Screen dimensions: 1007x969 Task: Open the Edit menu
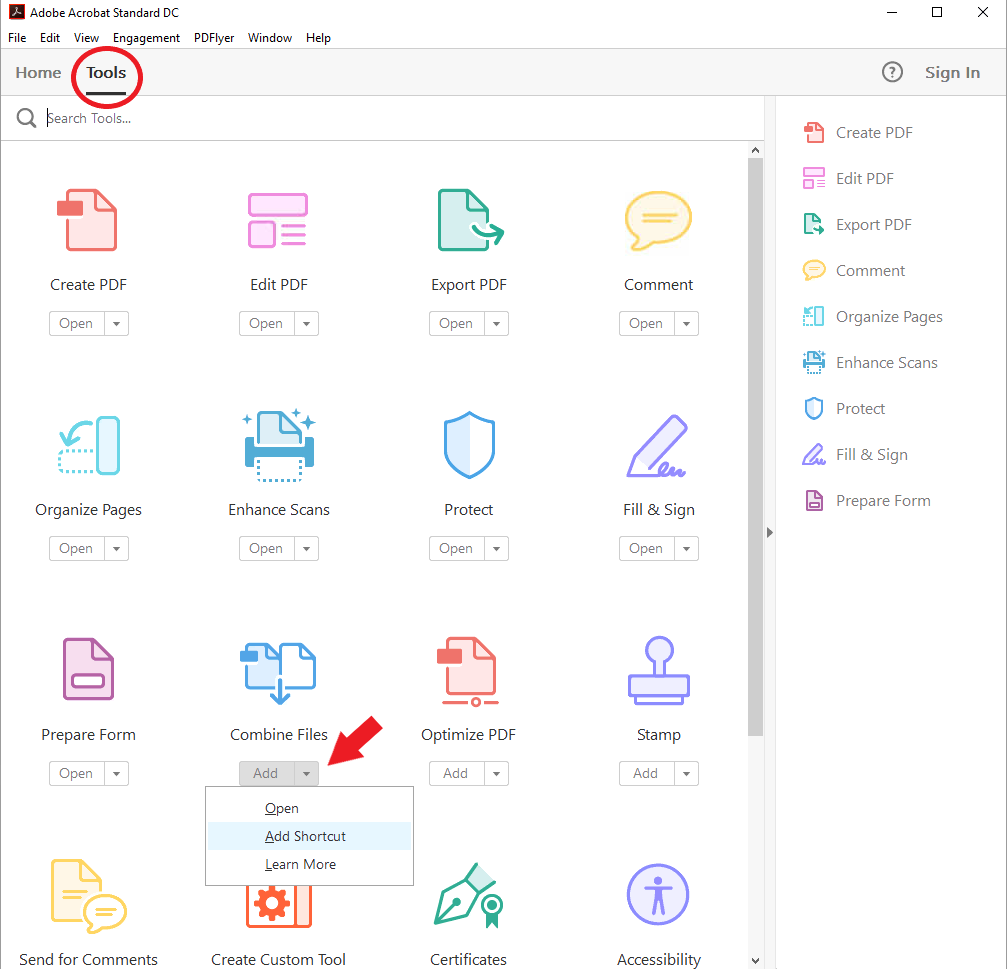49,38
